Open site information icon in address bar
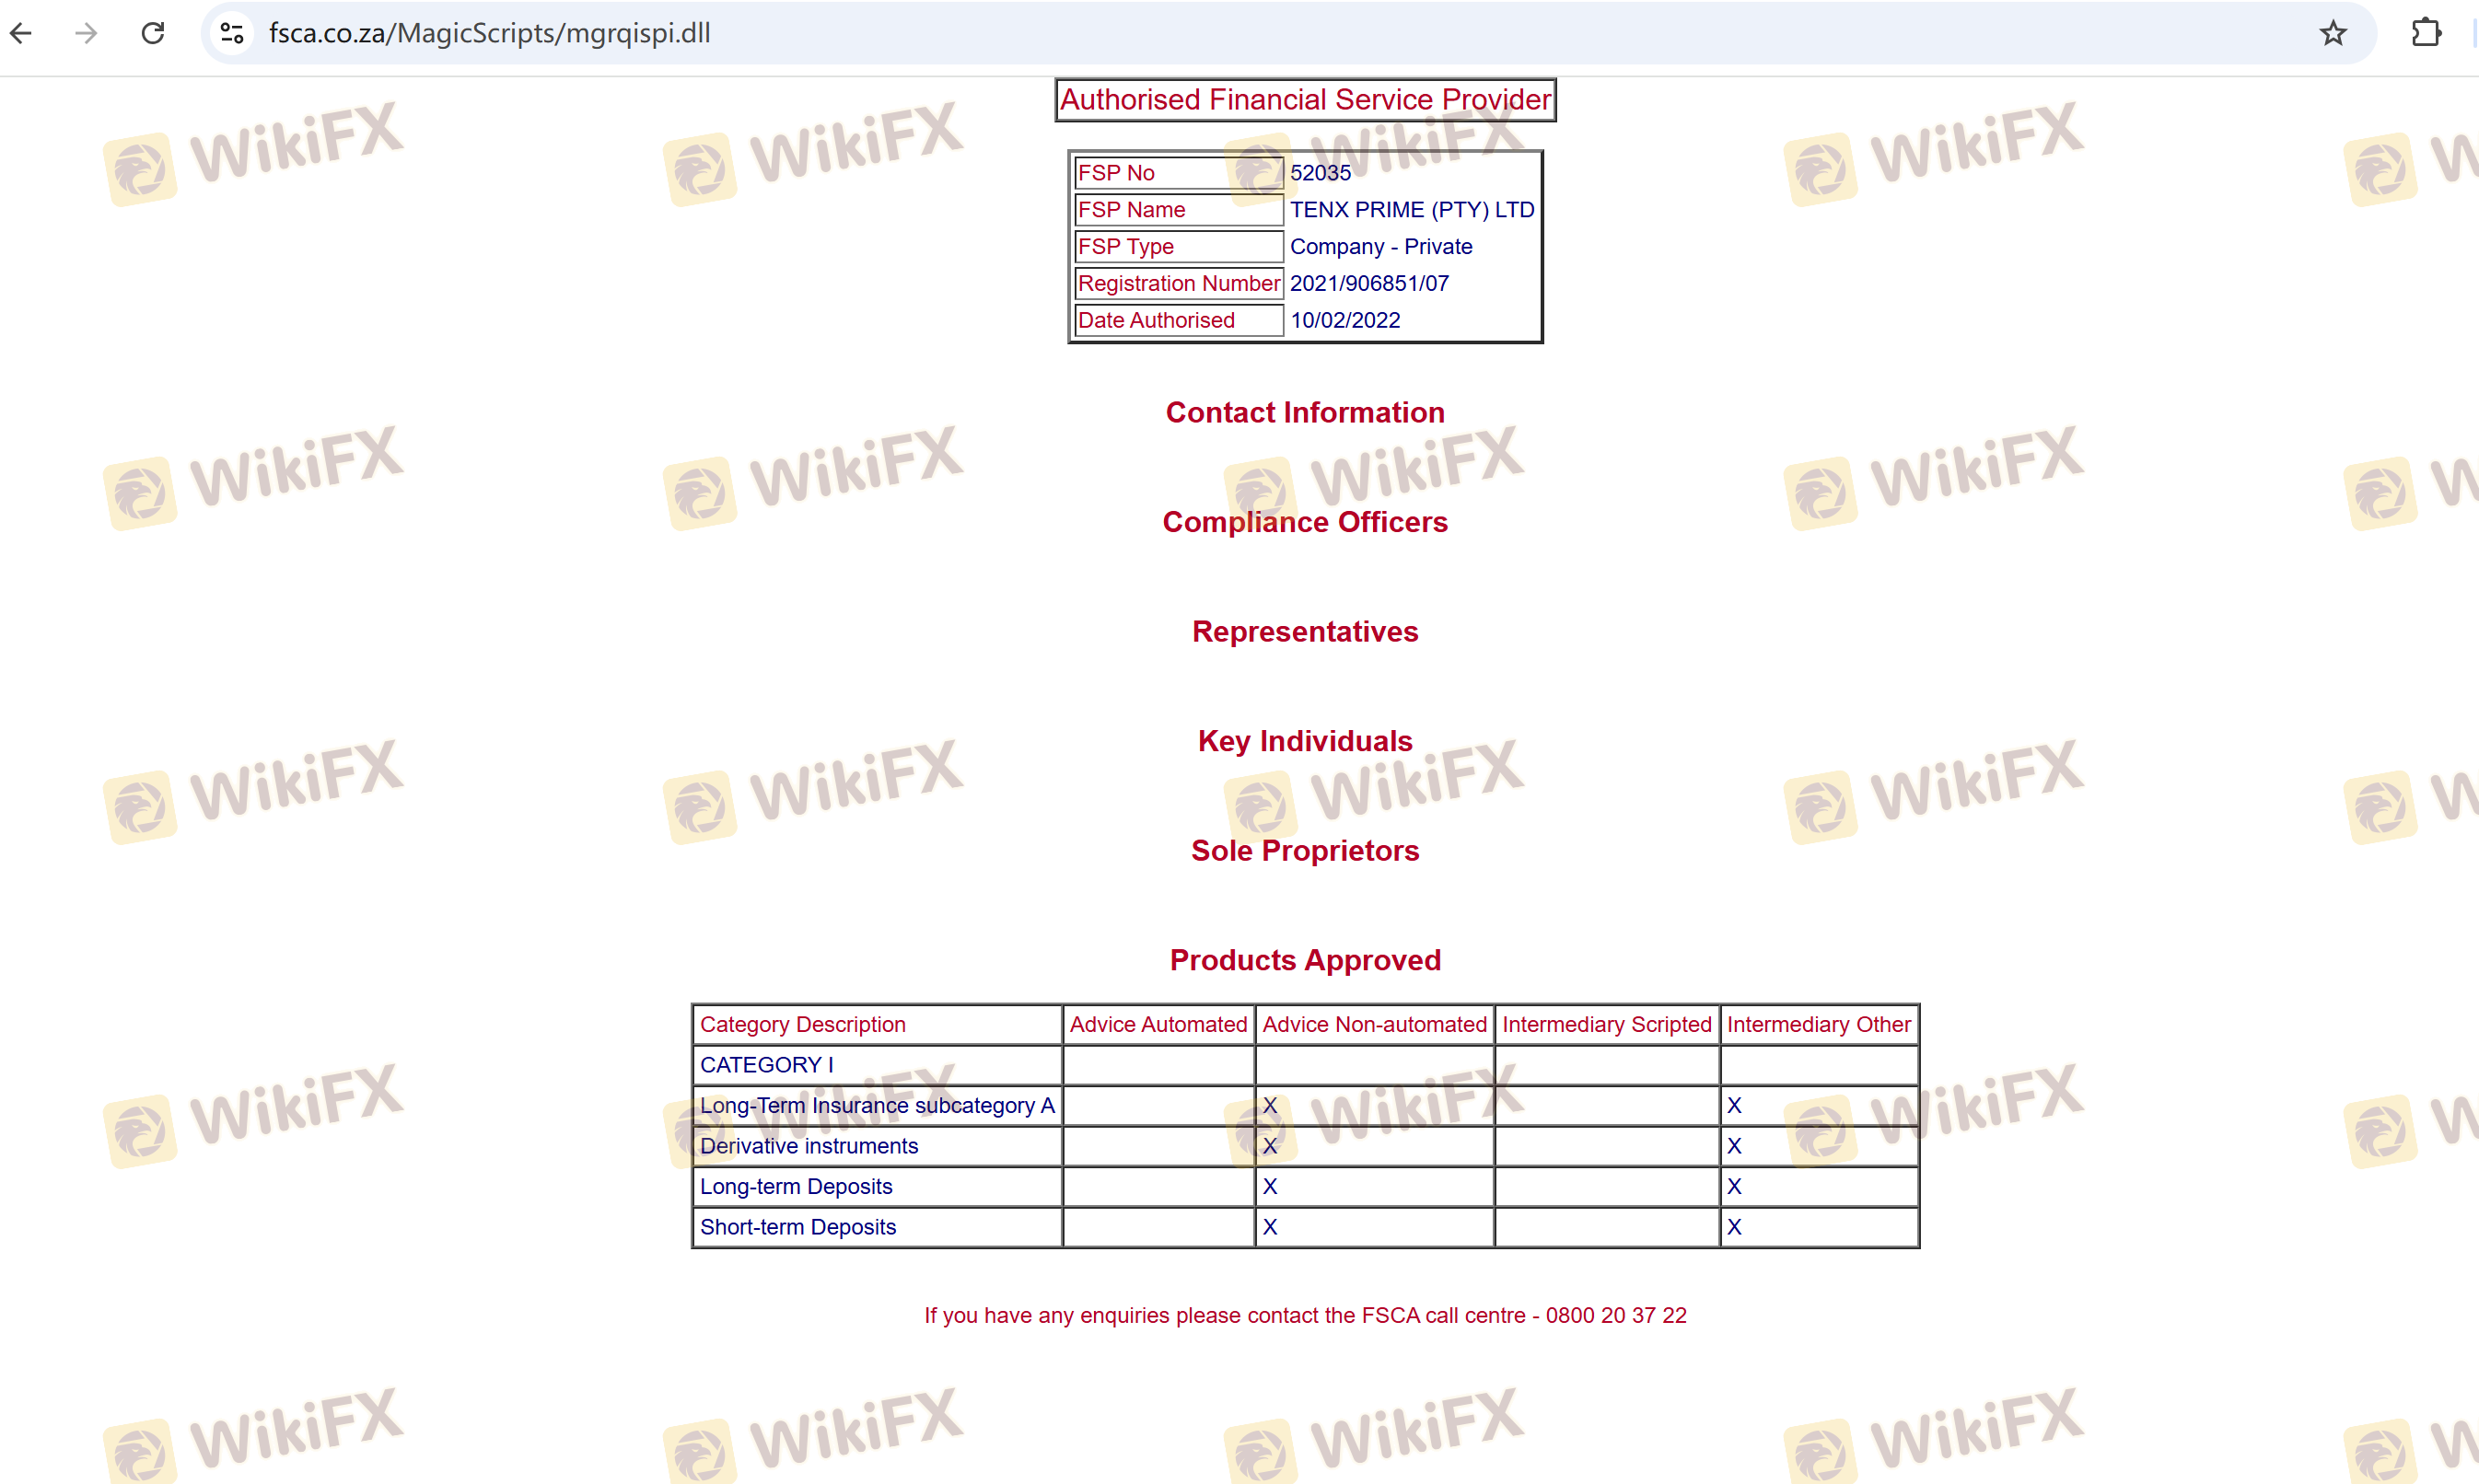2479x1484 pixels. click(232, 33)
